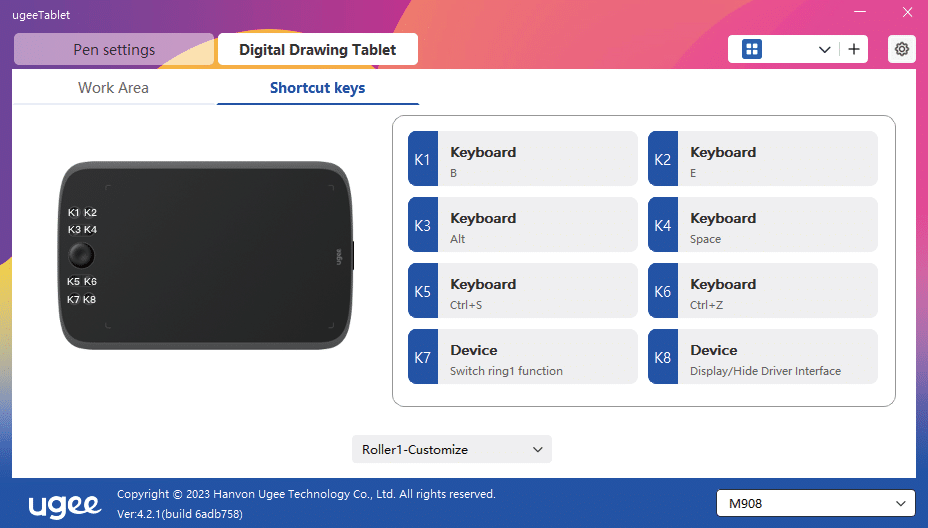This screenshot has width=928, height=528.
Task: Click the ugee logo in footer
Action: [x=65, y=505]
